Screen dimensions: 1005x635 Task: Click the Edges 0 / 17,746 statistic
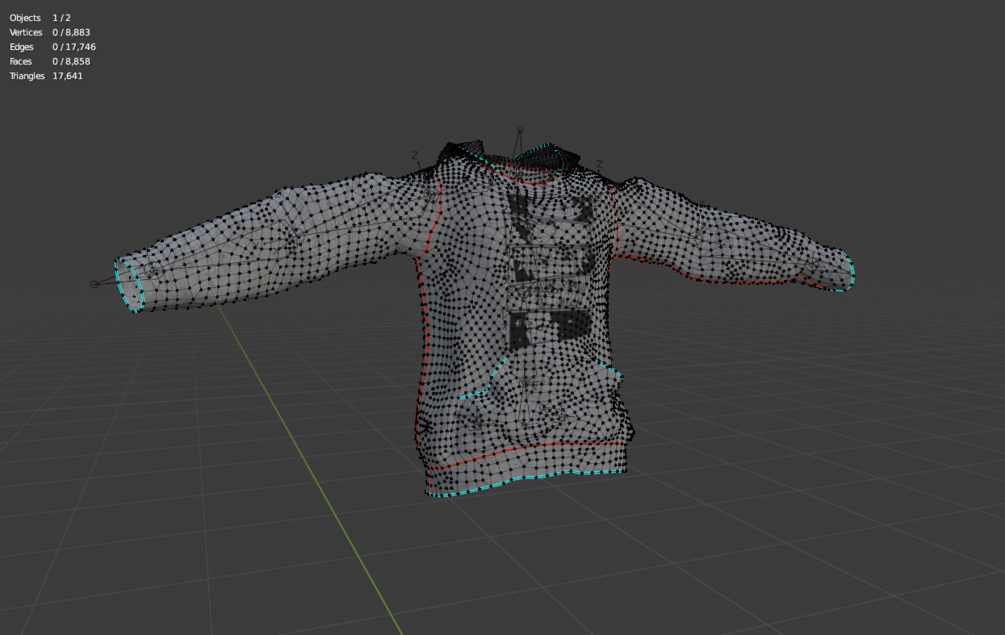pyautogui.click(x=53, y=47)
